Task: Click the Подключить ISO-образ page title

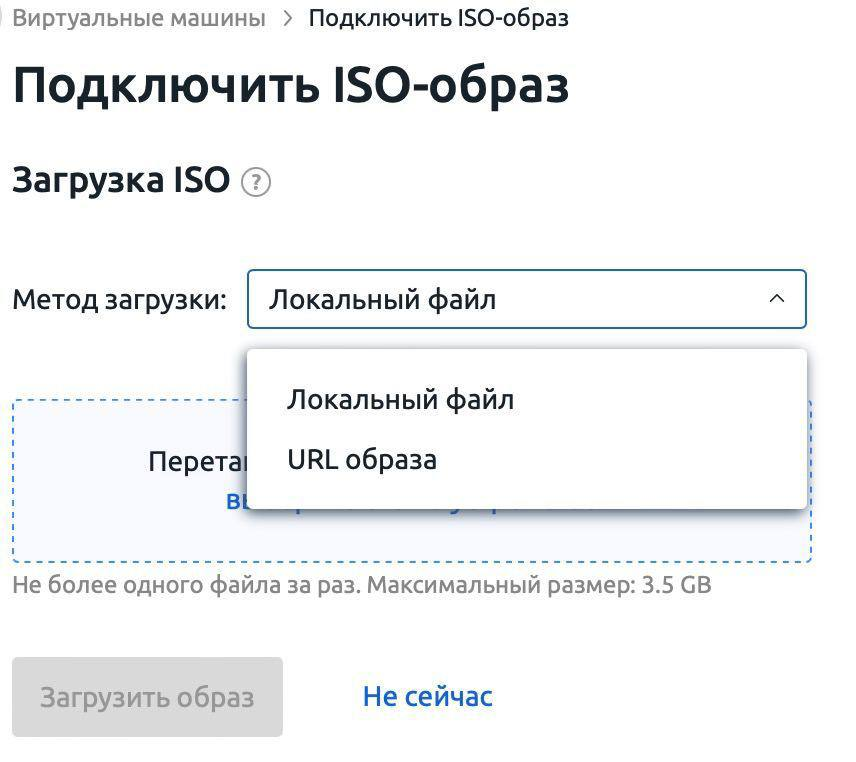Action: click(x=290, y=86)
